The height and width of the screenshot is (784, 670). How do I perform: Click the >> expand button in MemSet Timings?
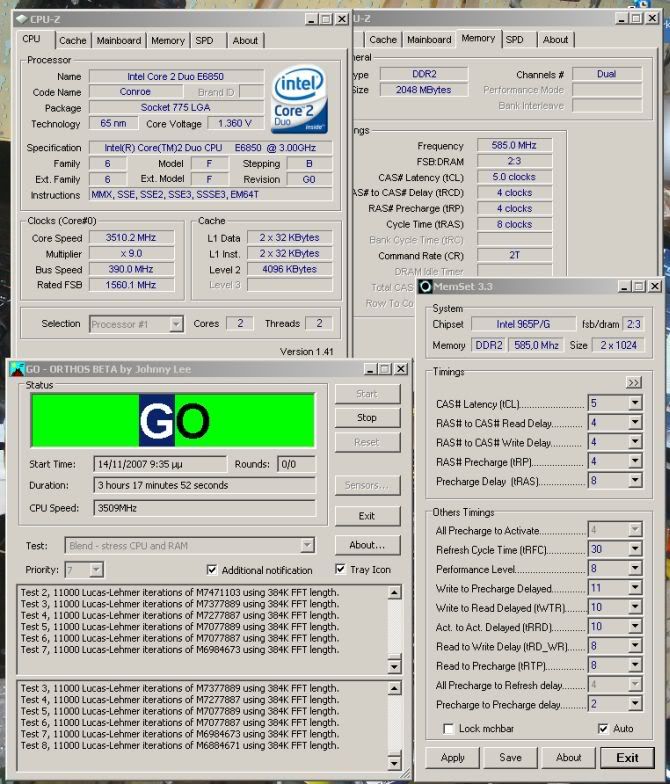[634, 383]
